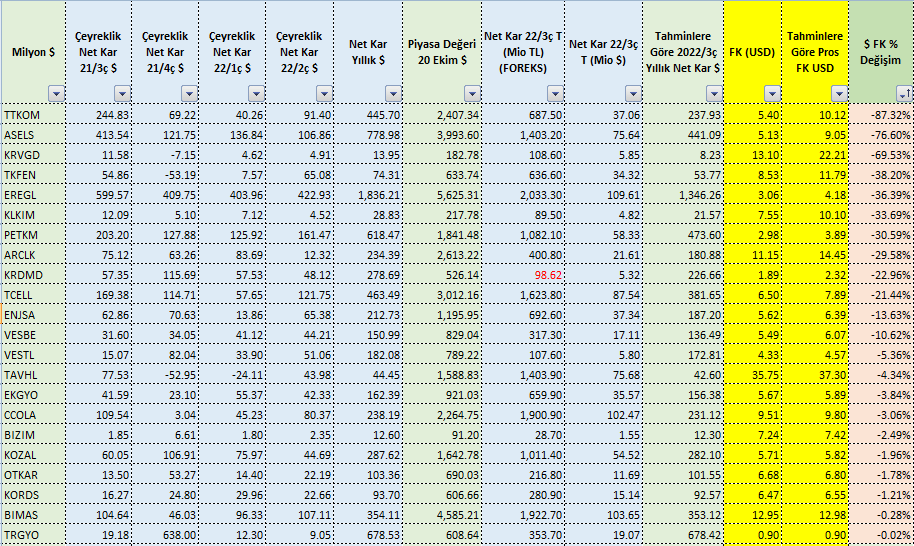Click ENJSA FK (USD) value 5.62
Screen dimensions: 914x546
coord(753,315)
